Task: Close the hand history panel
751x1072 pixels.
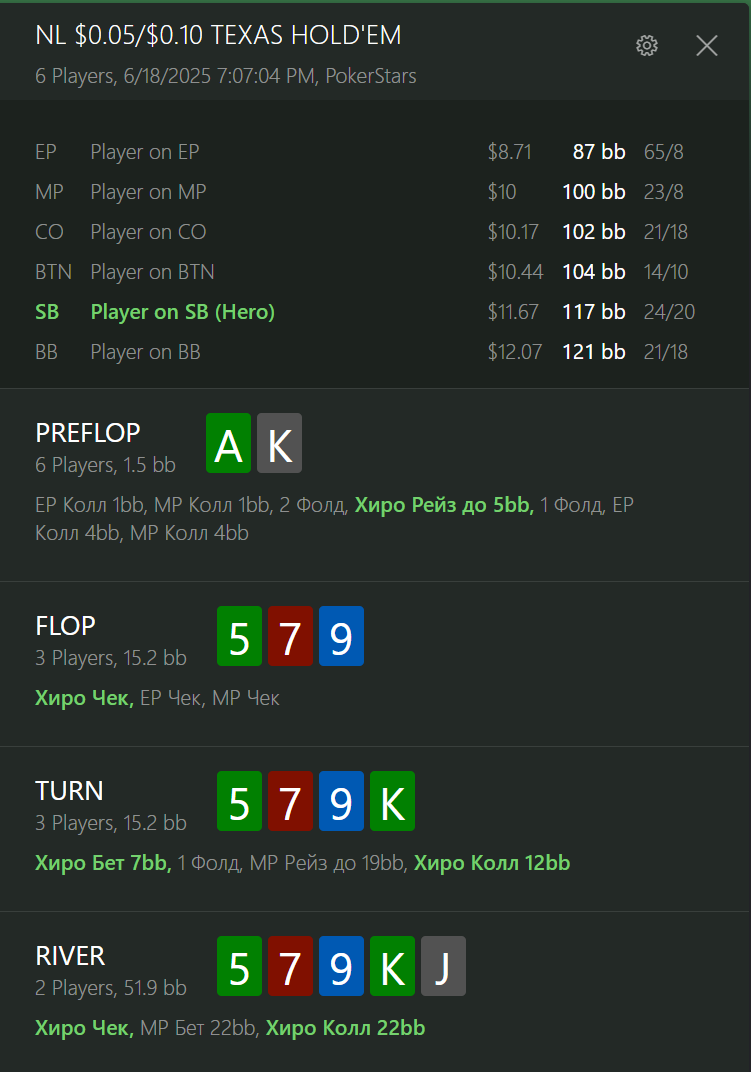Action: click(x=707, y=46)
